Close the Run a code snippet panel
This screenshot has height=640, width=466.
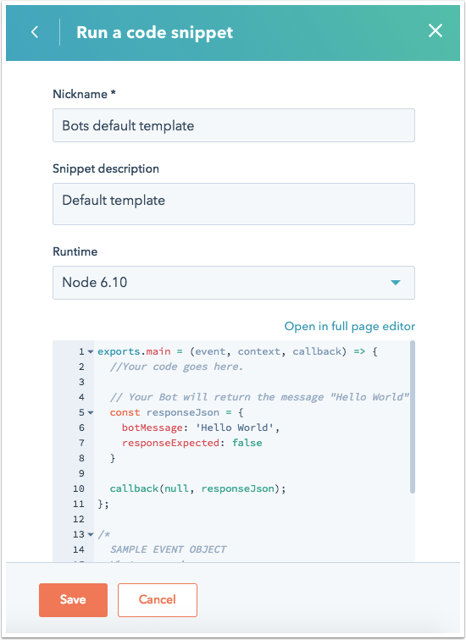[x=435, y=31]
